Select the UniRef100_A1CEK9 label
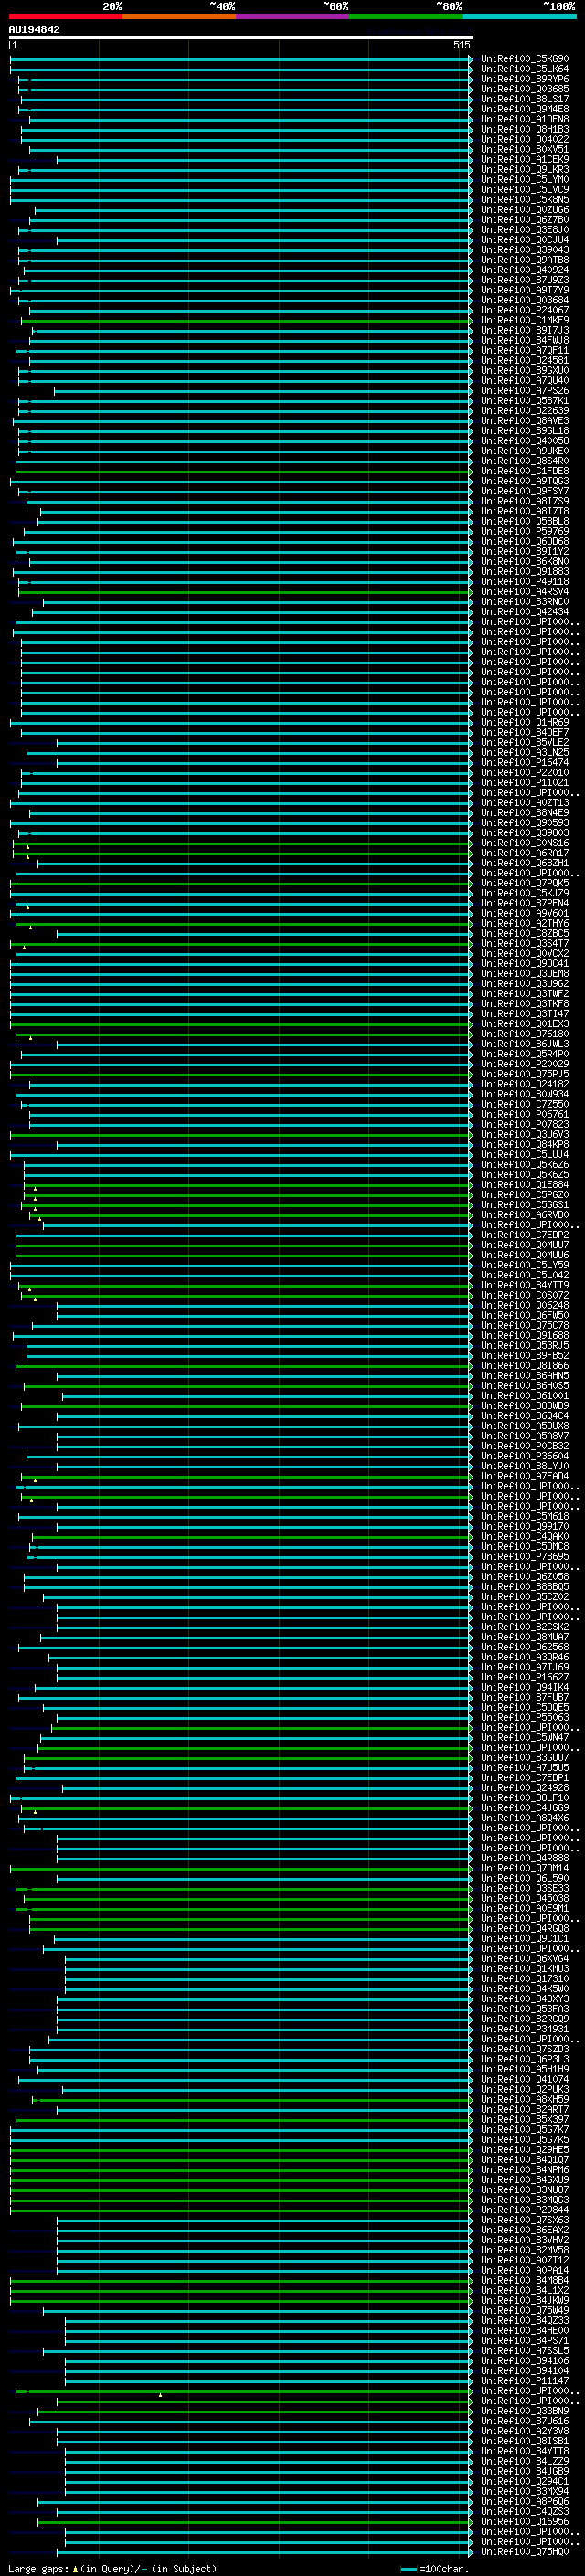 pyautogui.click(x=525, y=159)
